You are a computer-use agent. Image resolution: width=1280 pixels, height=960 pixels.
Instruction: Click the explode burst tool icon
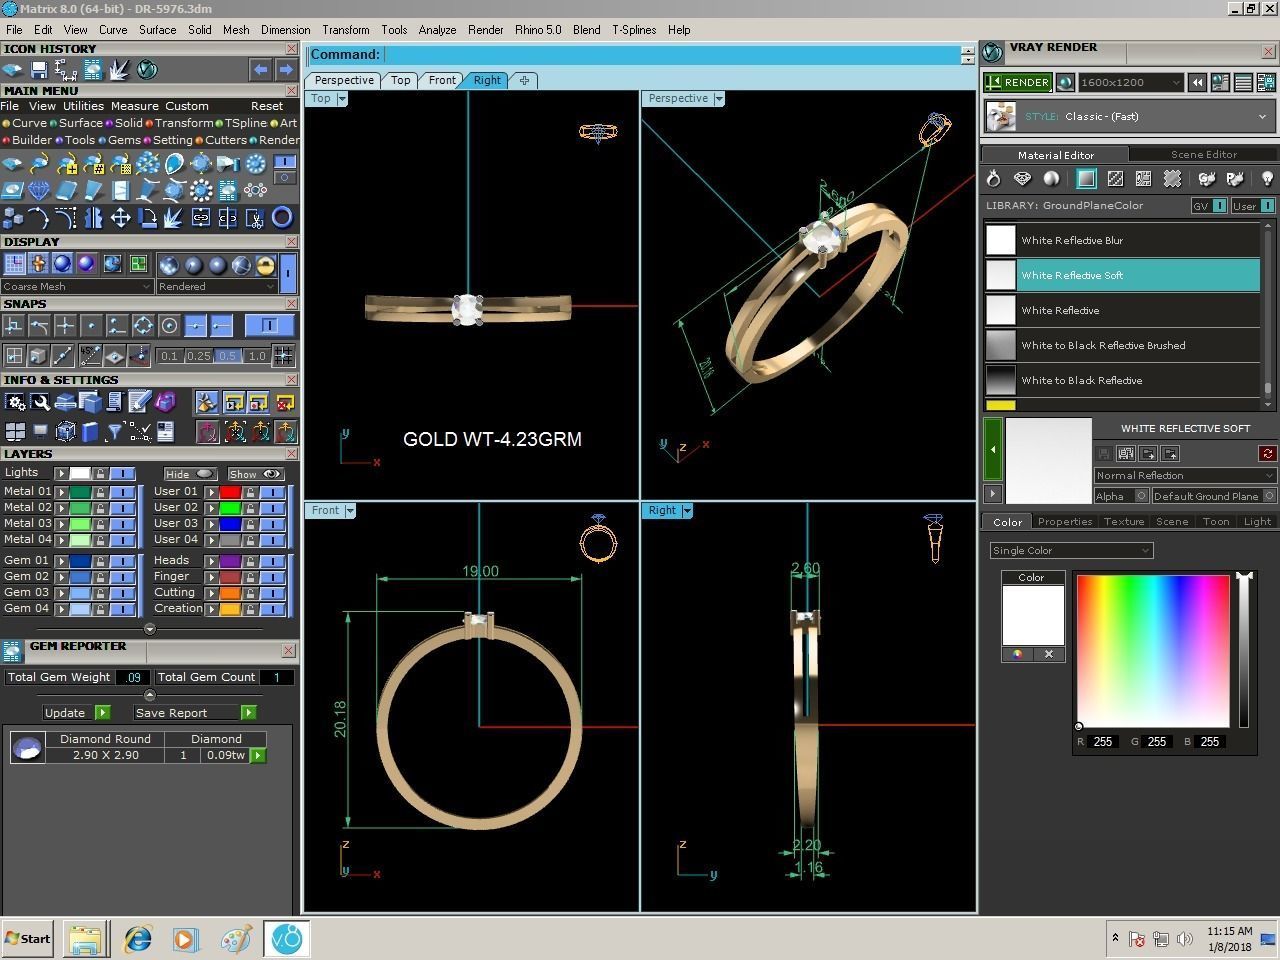174,217
